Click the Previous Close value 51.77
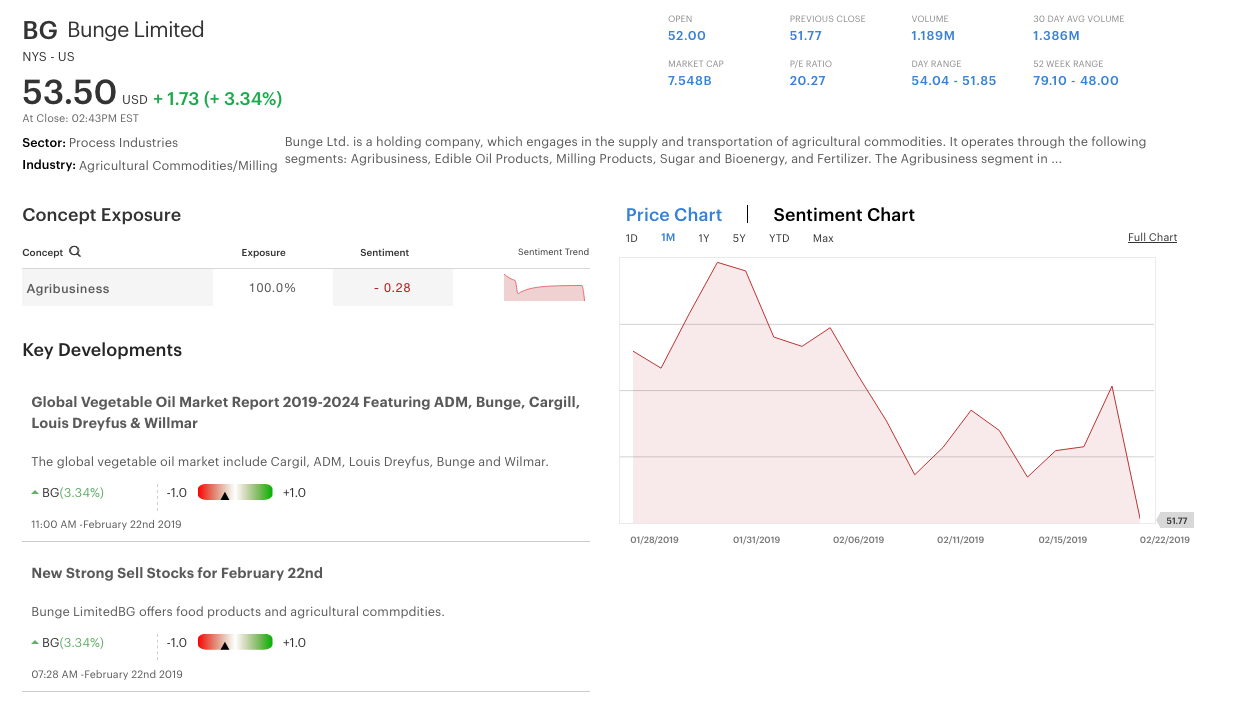This screenshot has width=1234, height=702. 806,36
